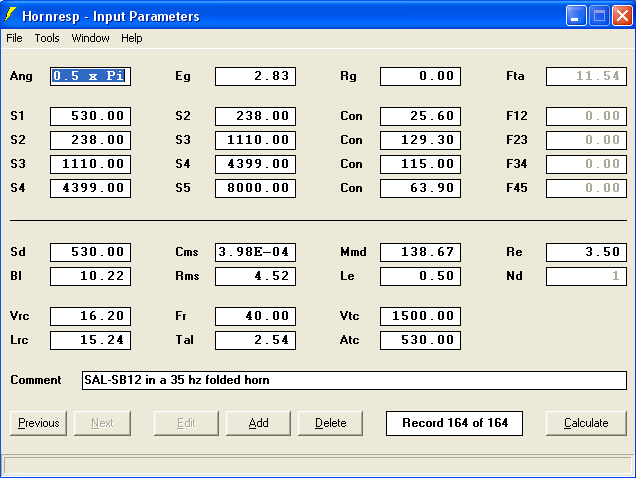Screen dimensions: 636x478
Task: Click the Comment text field
Action: coord(355,380)
